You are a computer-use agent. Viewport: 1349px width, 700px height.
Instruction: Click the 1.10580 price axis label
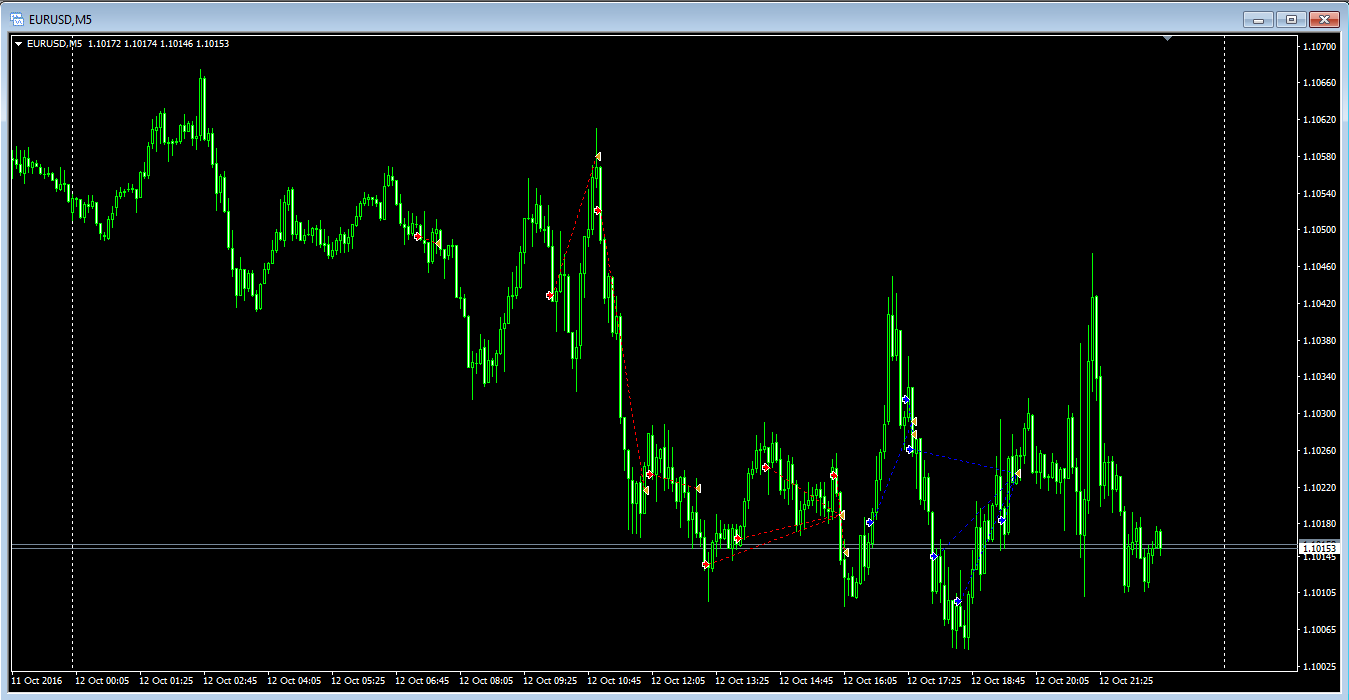1320,157
